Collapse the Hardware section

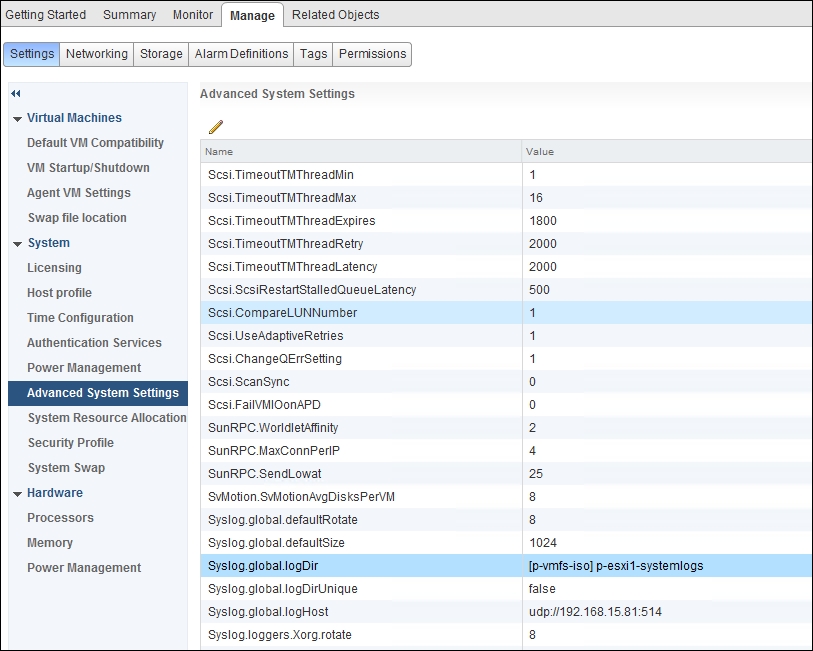coord(17,493)
